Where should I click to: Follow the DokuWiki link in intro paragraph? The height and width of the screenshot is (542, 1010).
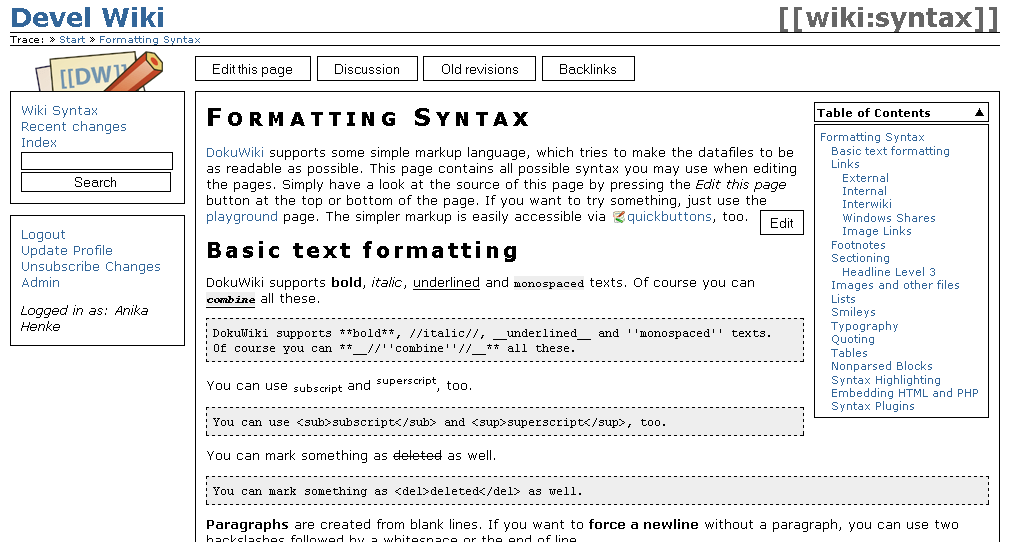[x=234, y=153]
